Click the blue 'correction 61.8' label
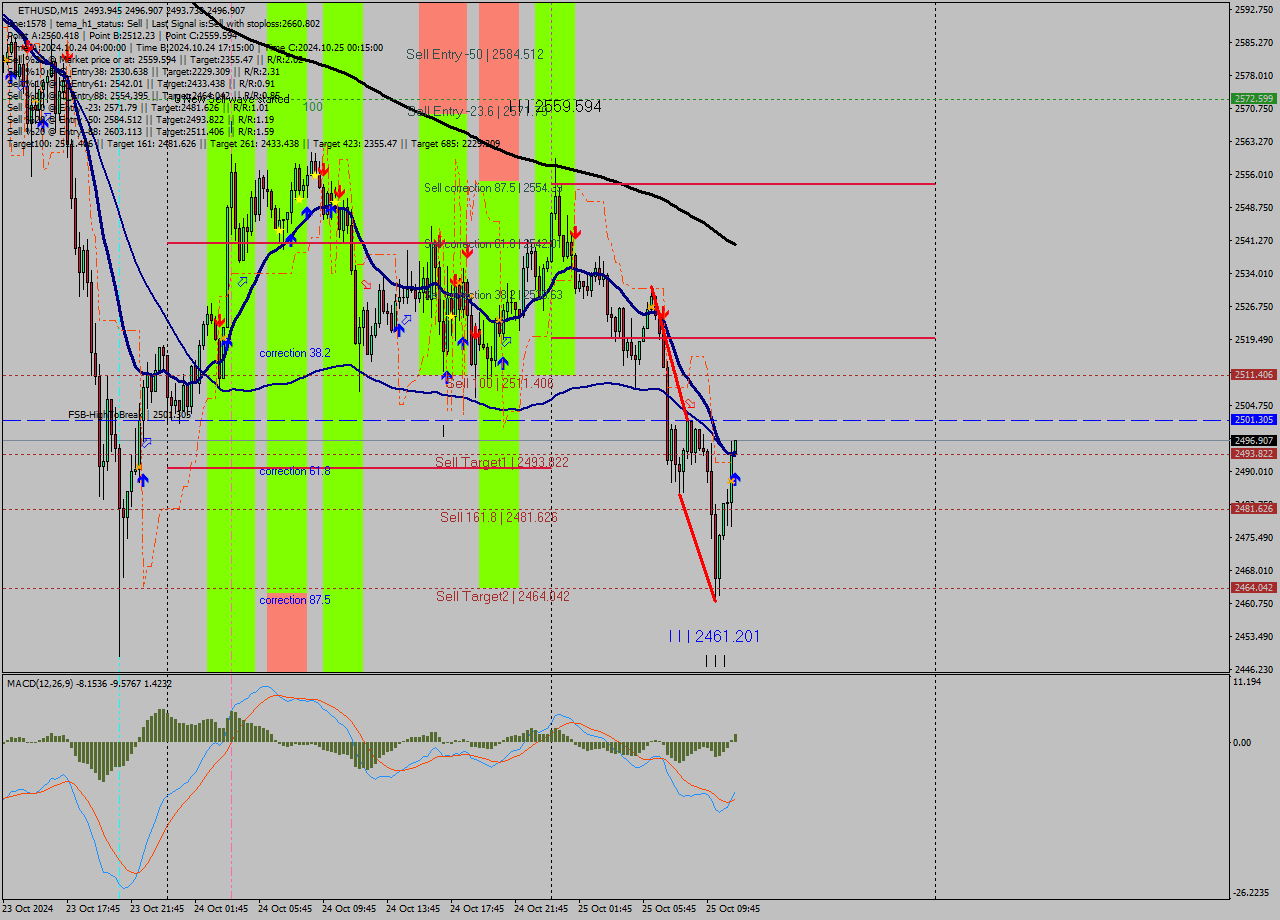This screenshot has width=1280, height=920. tap(295, 471)
